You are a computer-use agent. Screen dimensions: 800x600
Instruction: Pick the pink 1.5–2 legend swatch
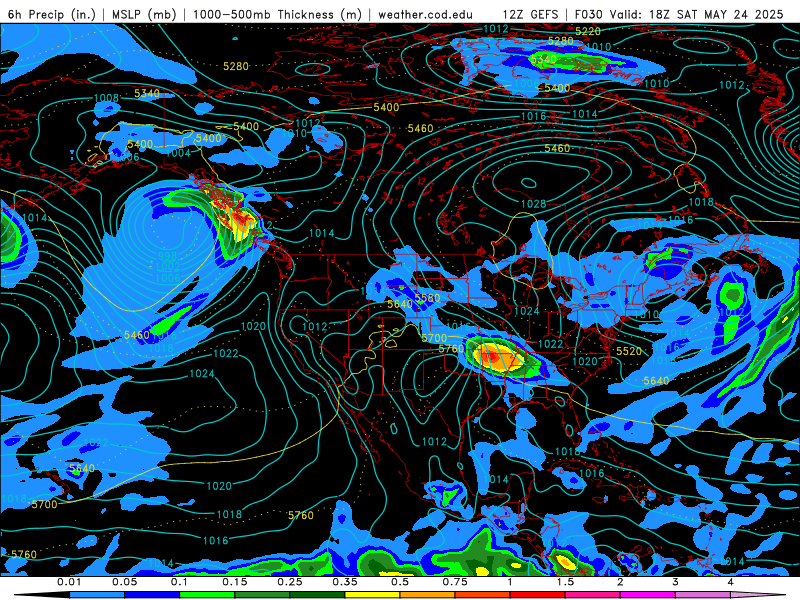point(593,595)
